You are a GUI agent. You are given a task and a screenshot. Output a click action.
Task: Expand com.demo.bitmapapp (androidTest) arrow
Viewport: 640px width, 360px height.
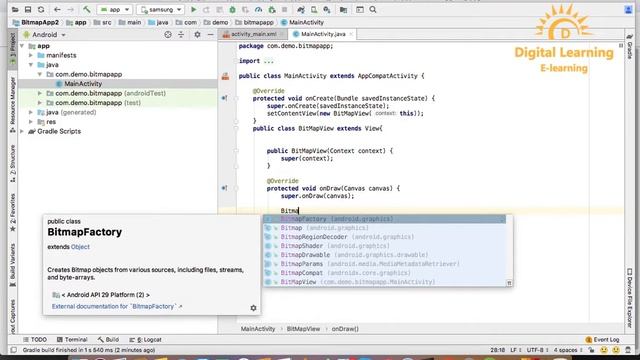(x=40, y=93)
